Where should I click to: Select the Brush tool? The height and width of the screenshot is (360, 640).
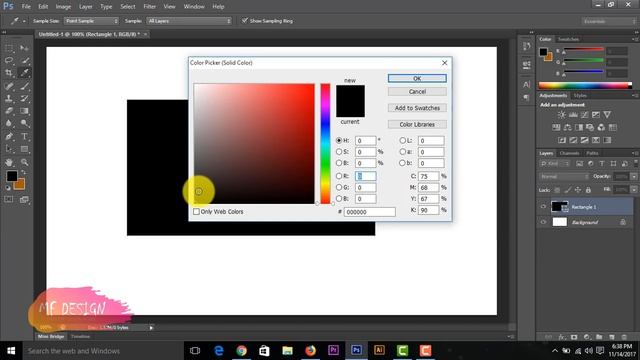pos(24,86)
